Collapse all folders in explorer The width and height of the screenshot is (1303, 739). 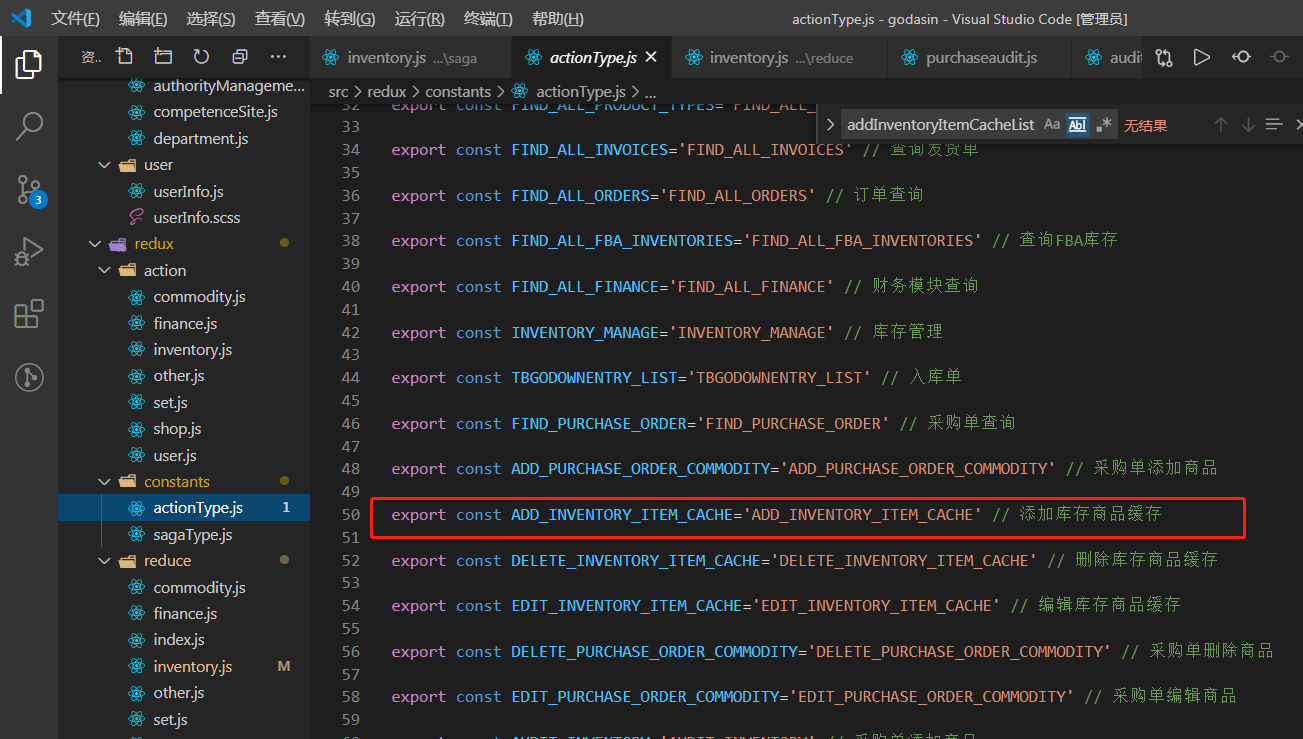click(x=240, y=57)
